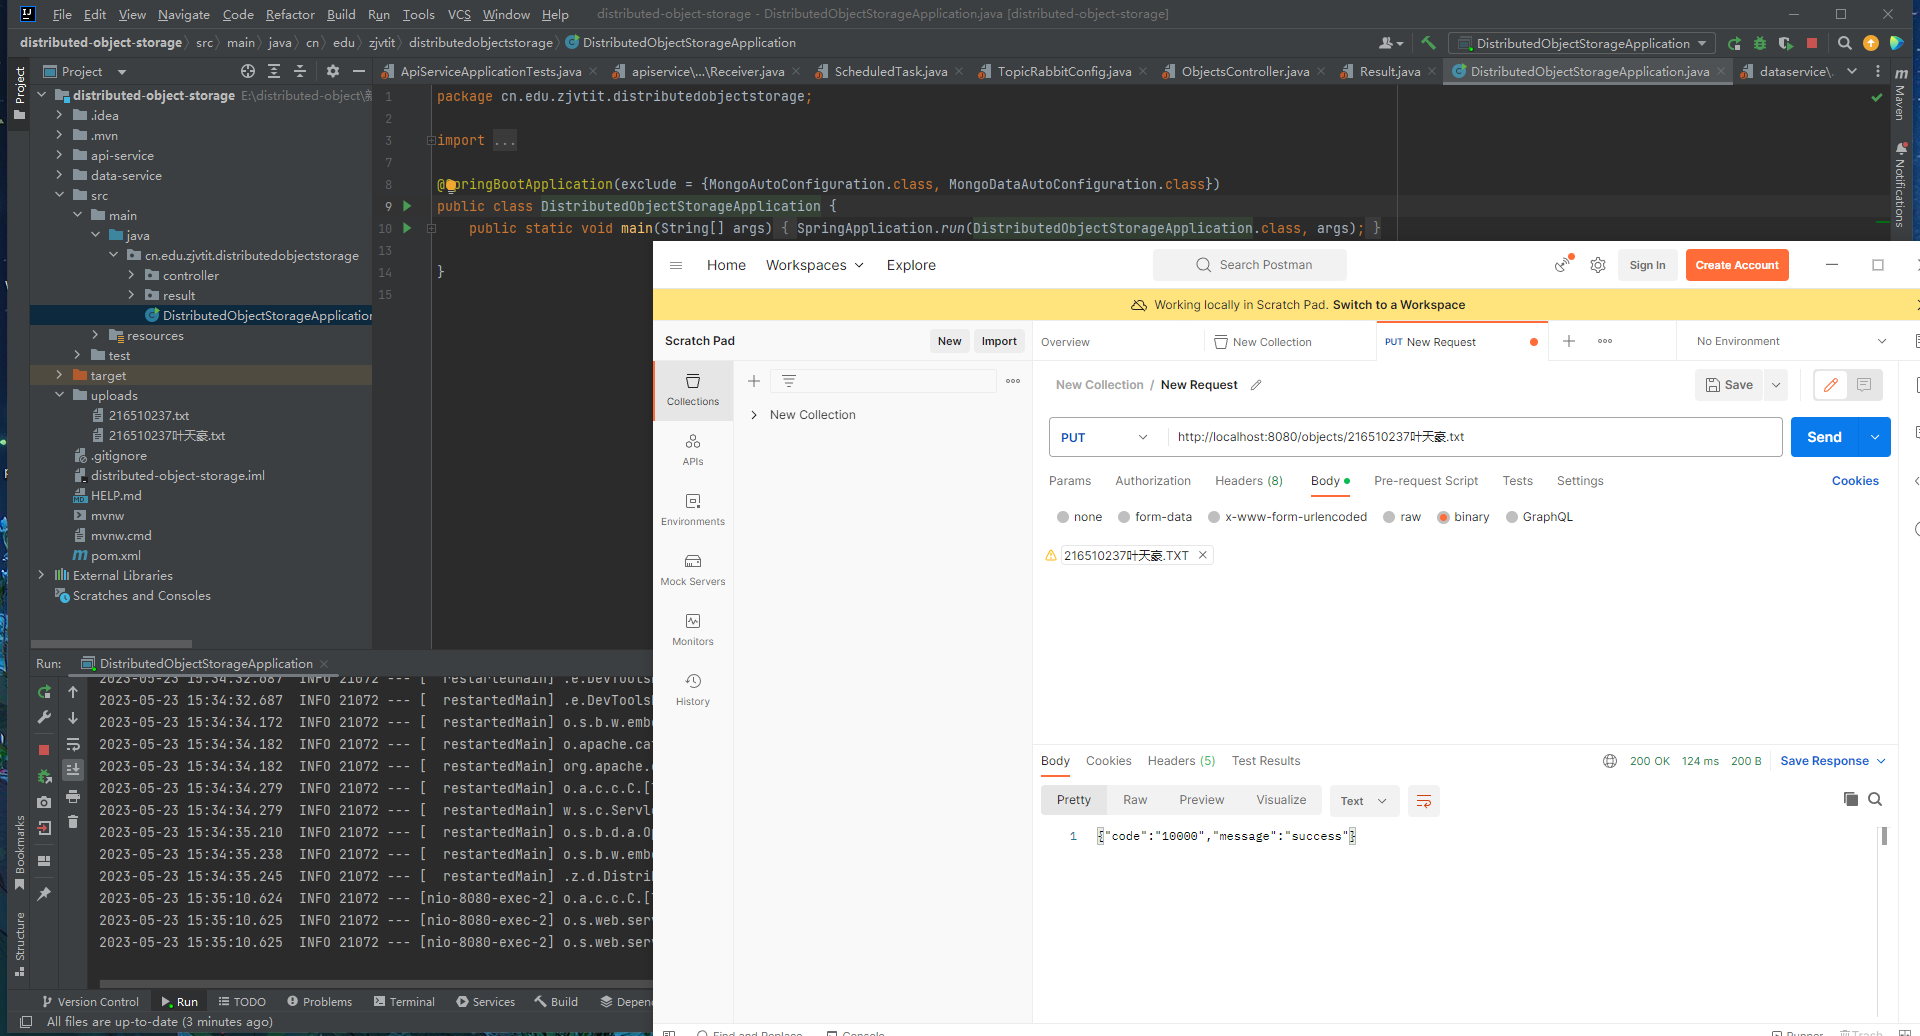
Task: Open the Refactor menu
Action: 290,14
